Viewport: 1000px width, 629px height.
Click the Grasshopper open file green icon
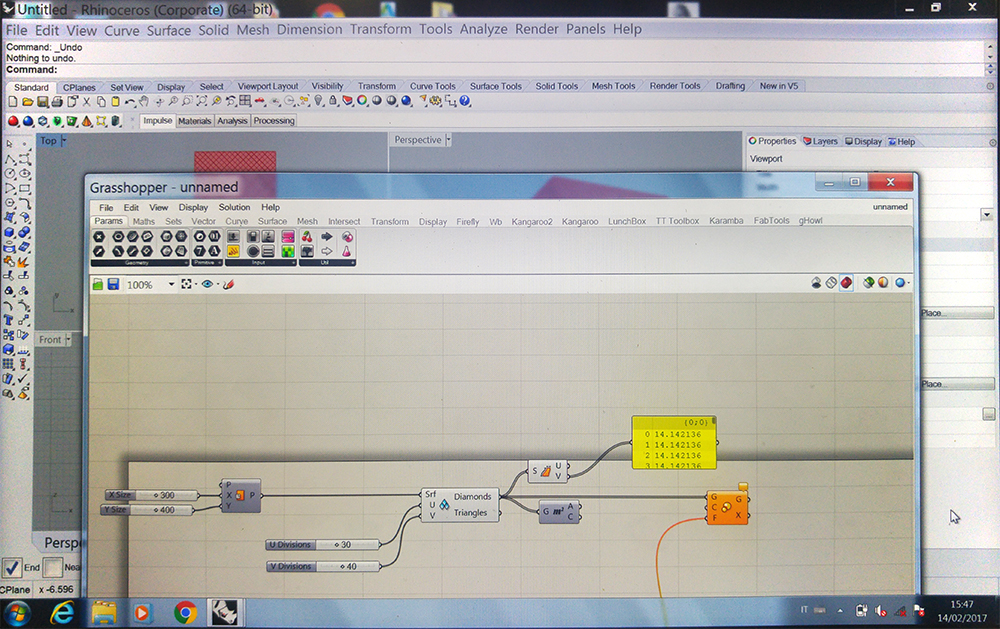click(x=98, y=284)
